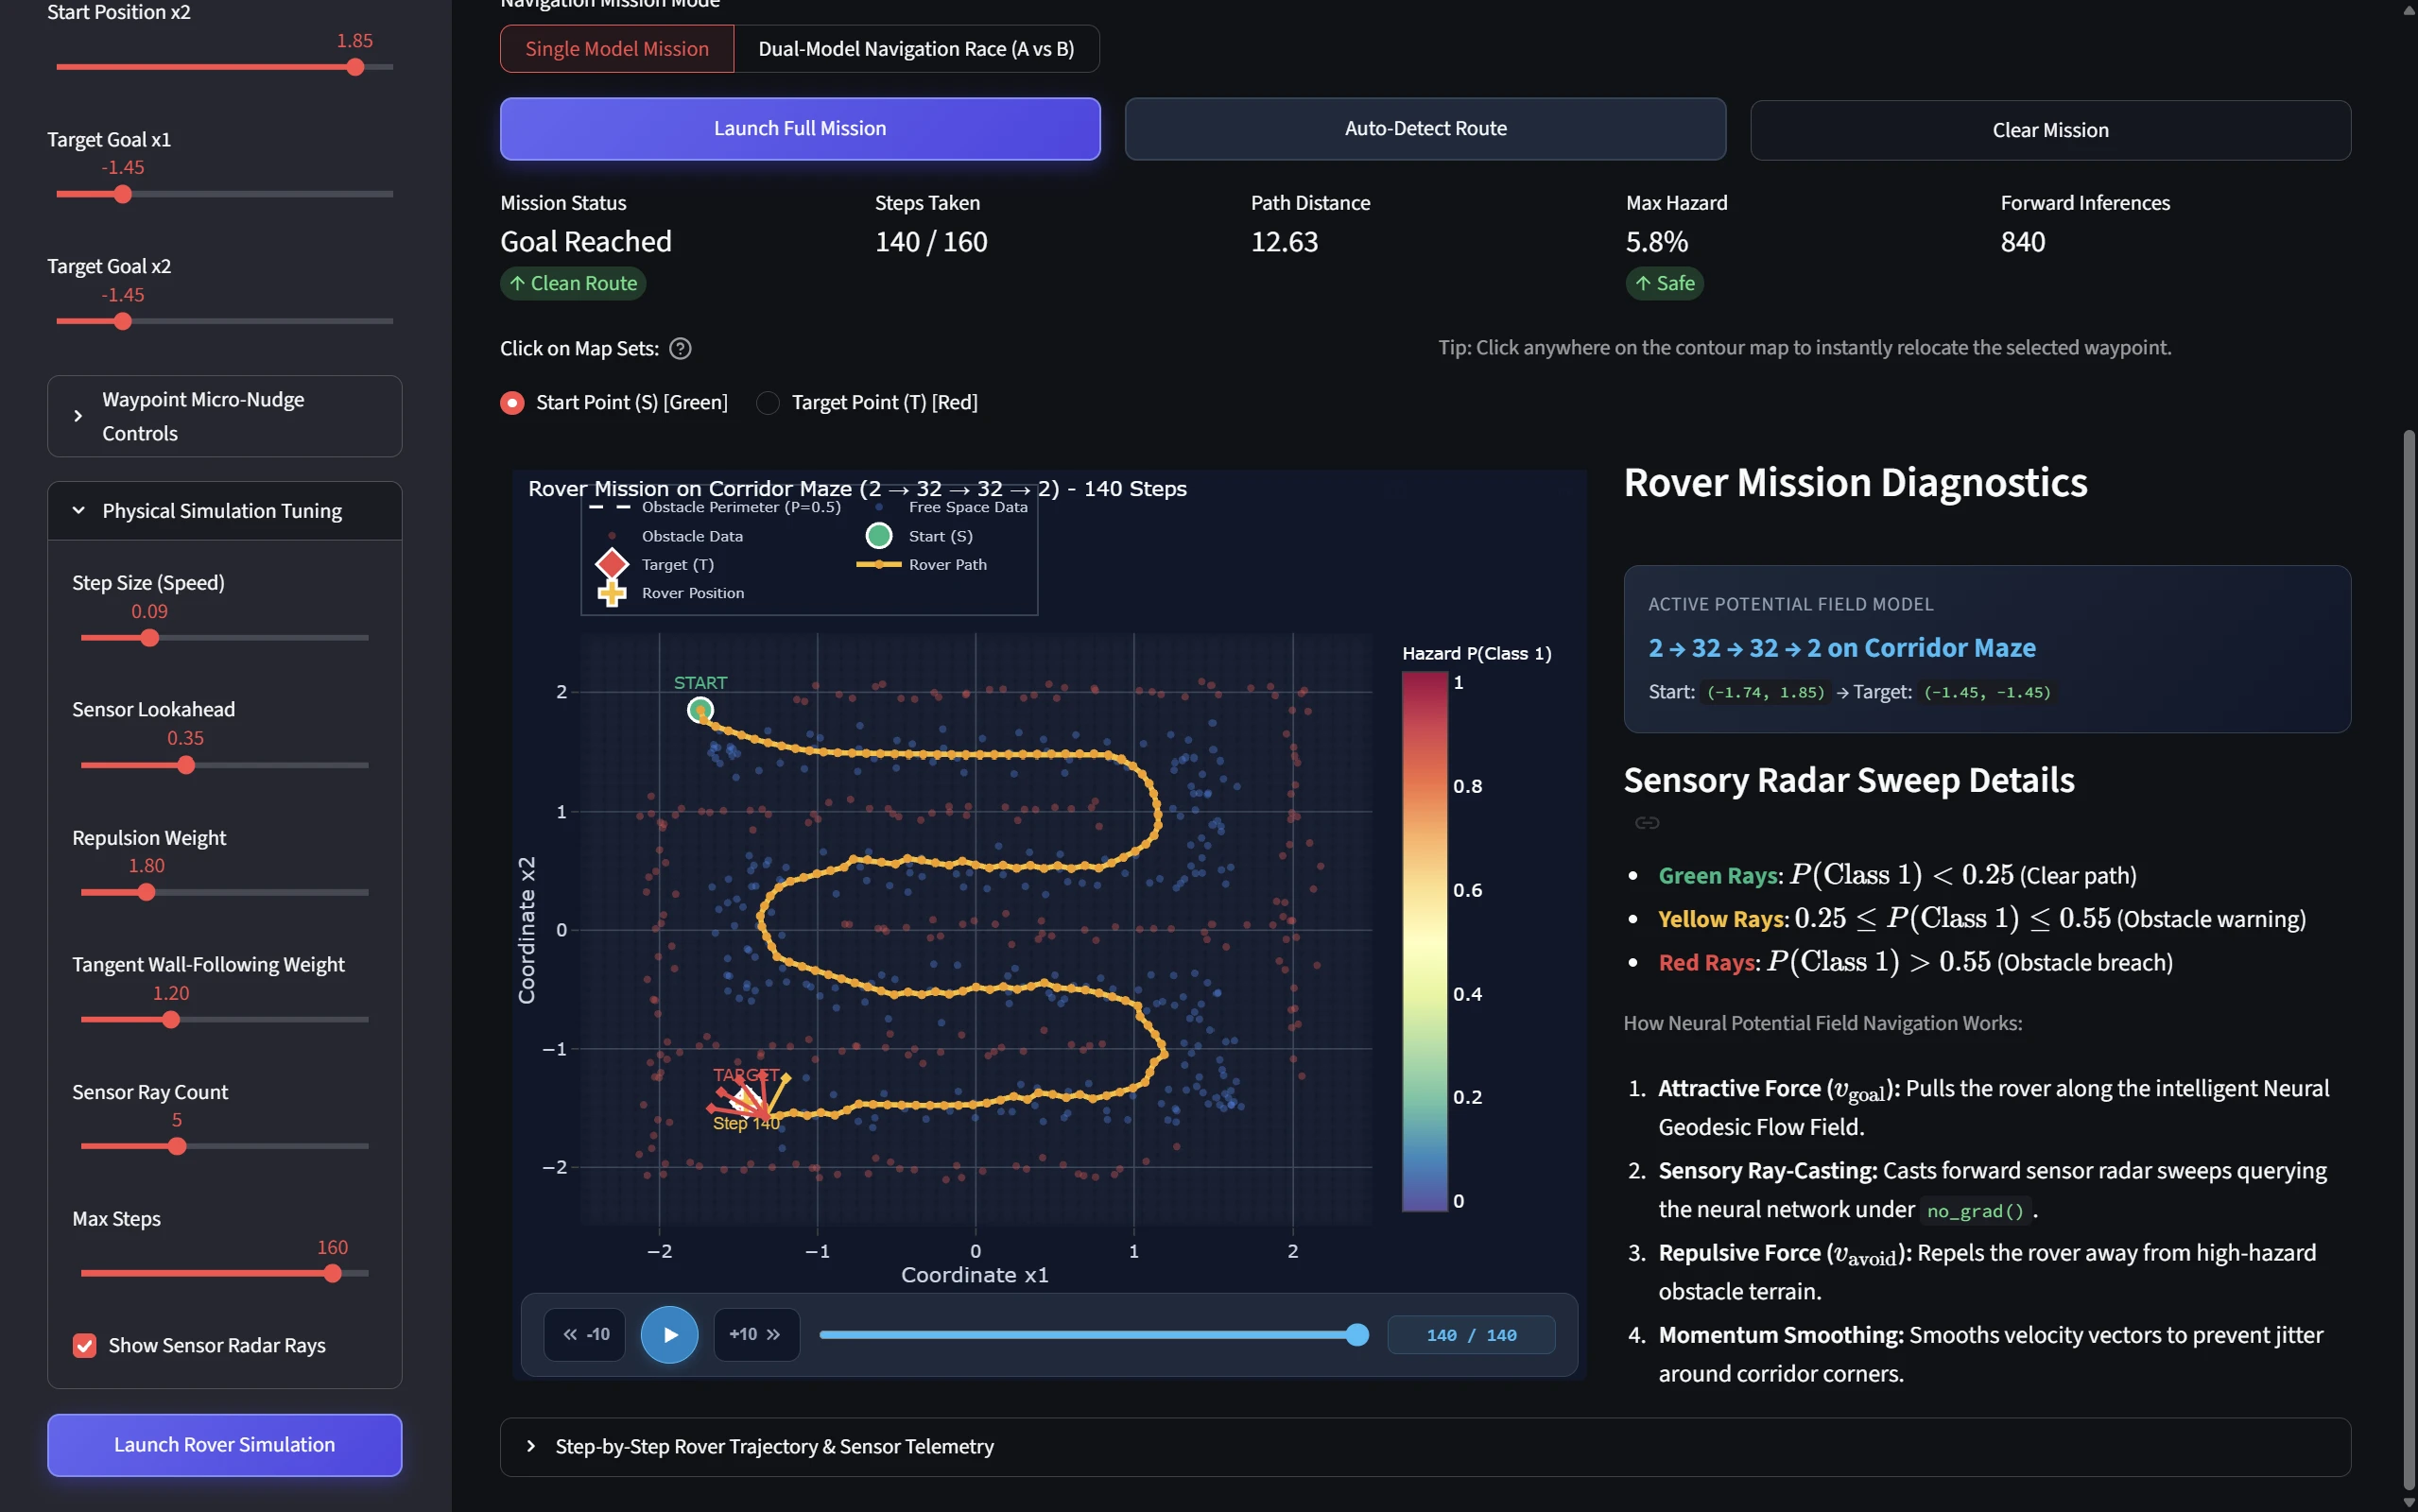Toggle Rover Position legend entry
This screenshot has height=1512, width=2418.
(670, 593)
